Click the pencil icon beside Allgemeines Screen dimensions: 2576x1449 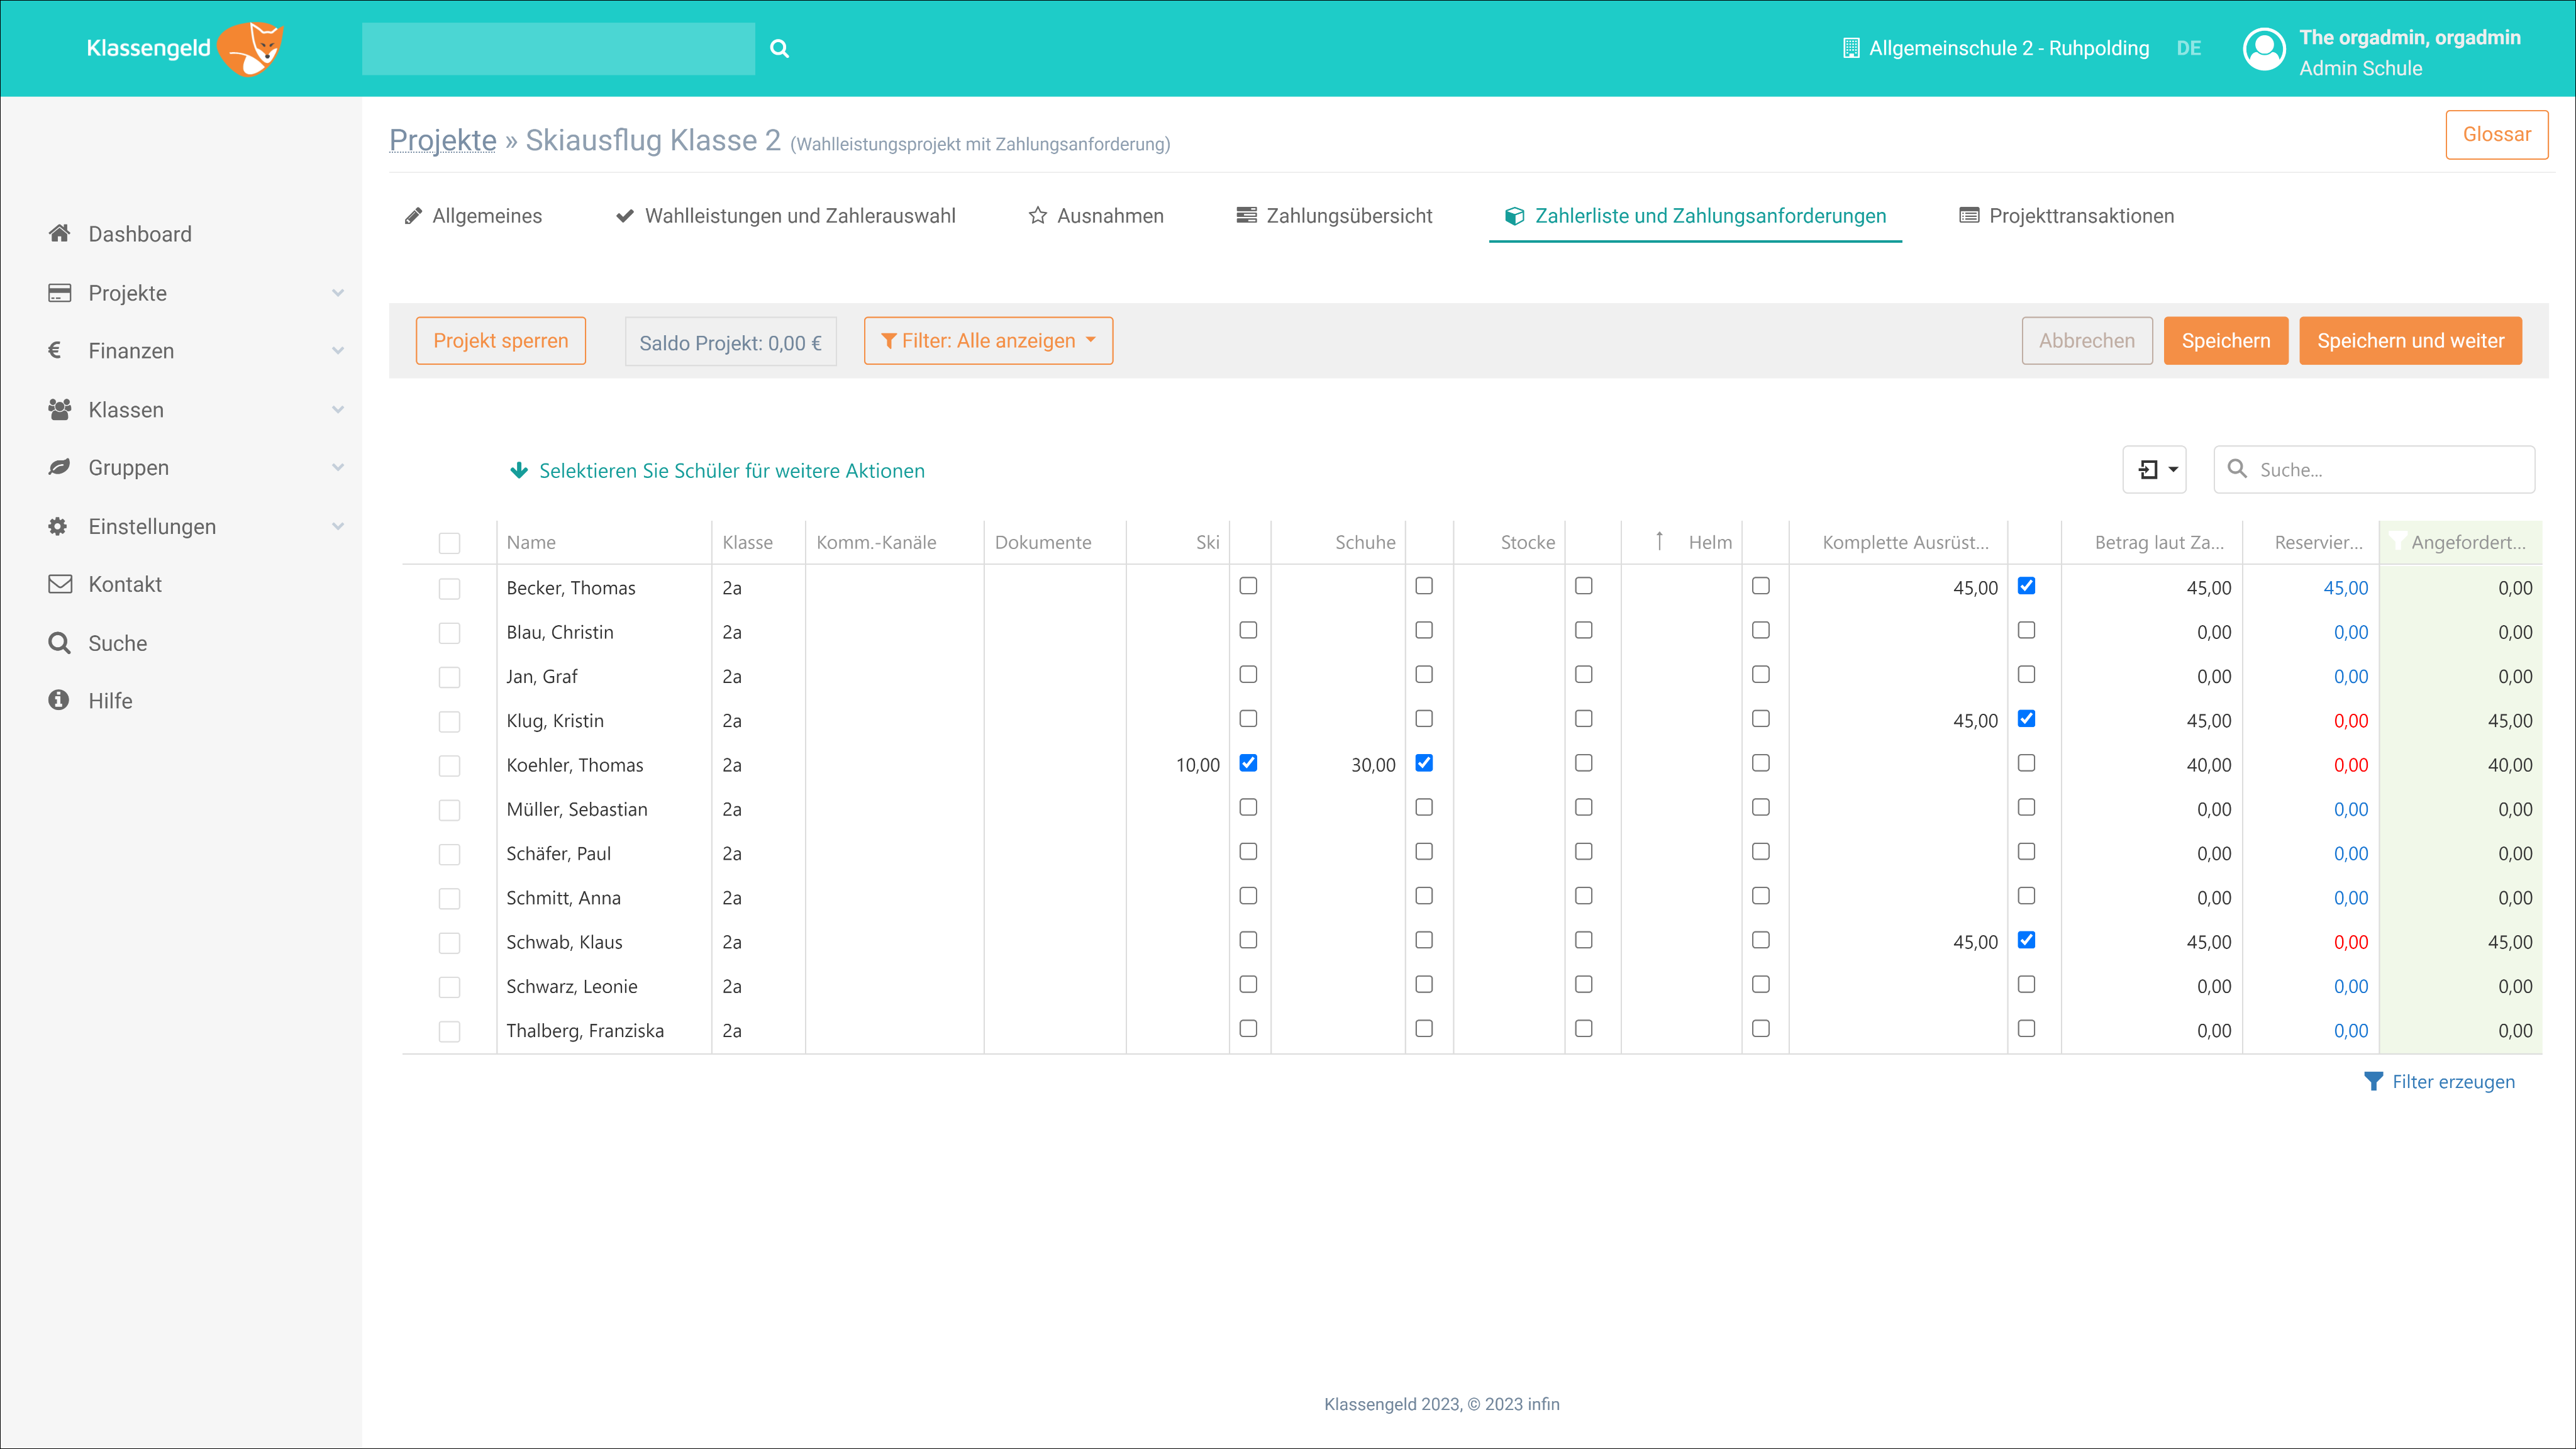[413, 216]
